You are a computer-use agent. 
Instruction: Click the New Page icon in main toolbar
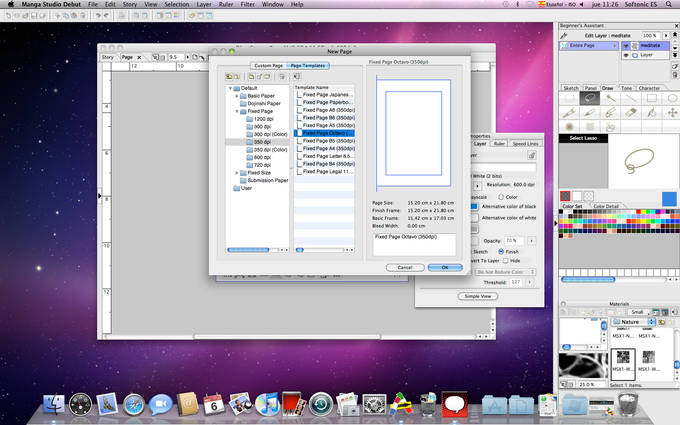[x=8, y=16]
